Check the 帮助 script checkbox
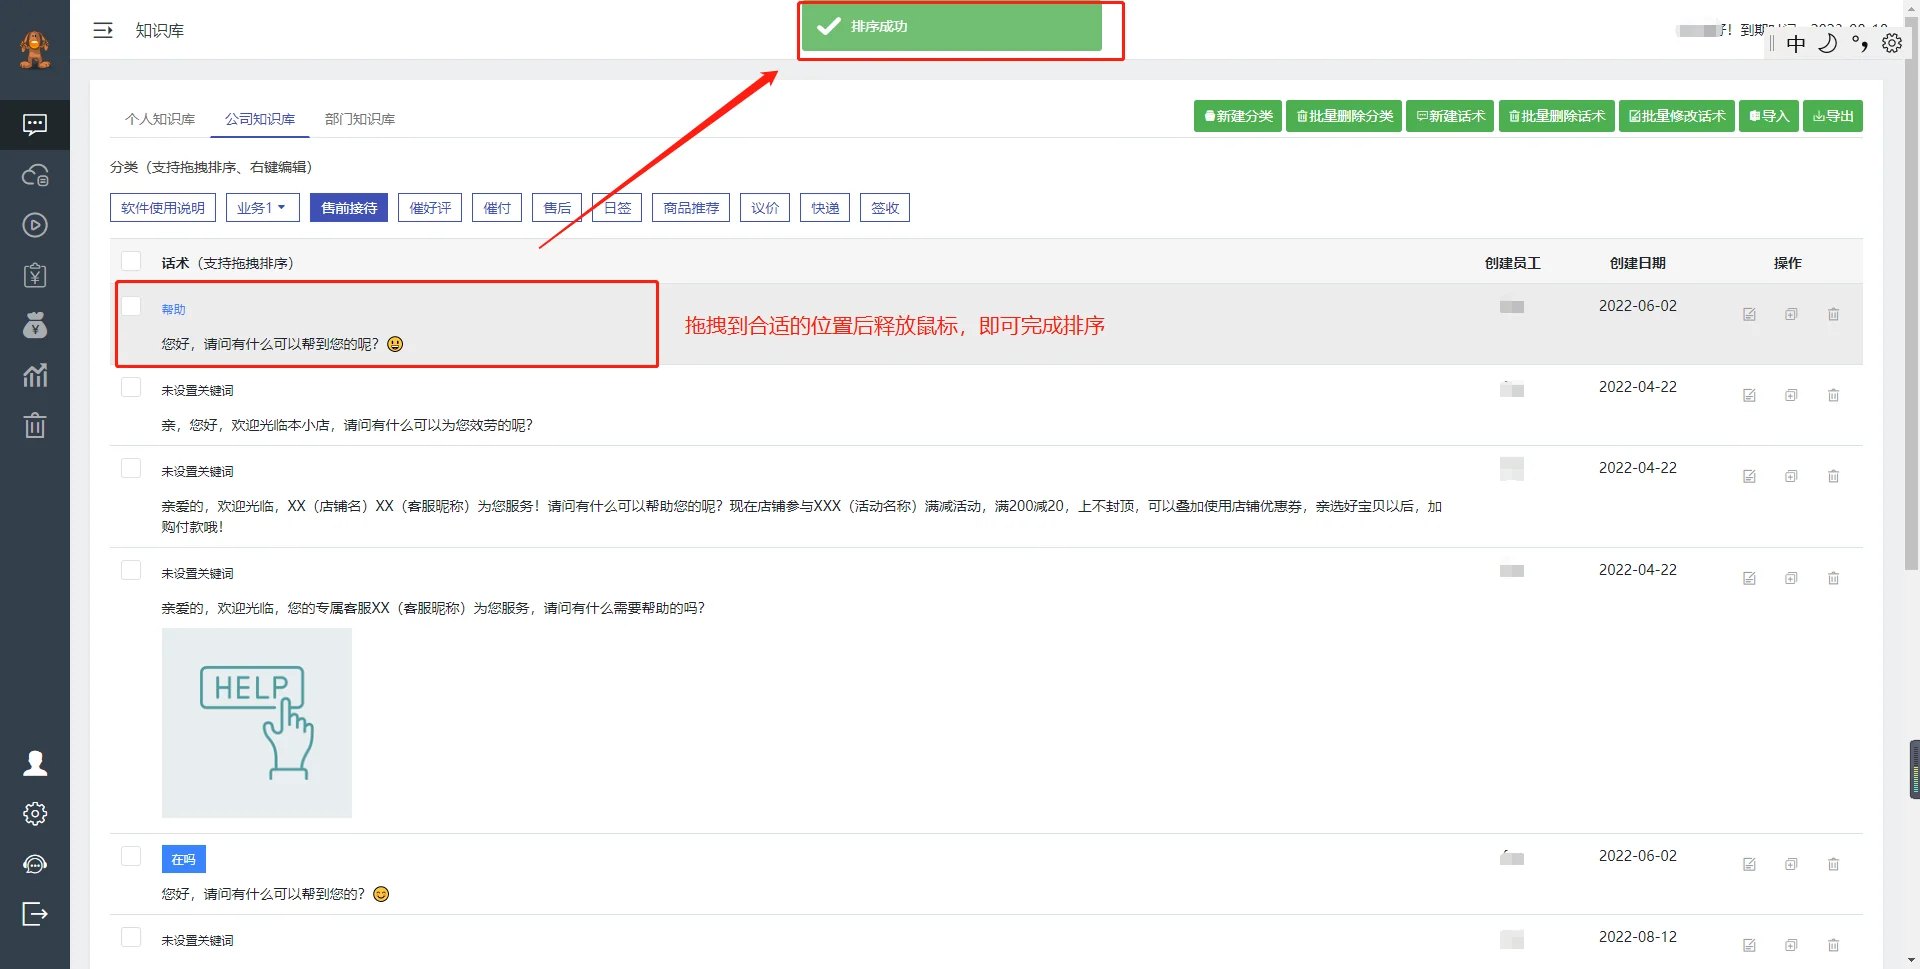The height and width of the screenshot is (969, 1920). [x=131, y=306]
